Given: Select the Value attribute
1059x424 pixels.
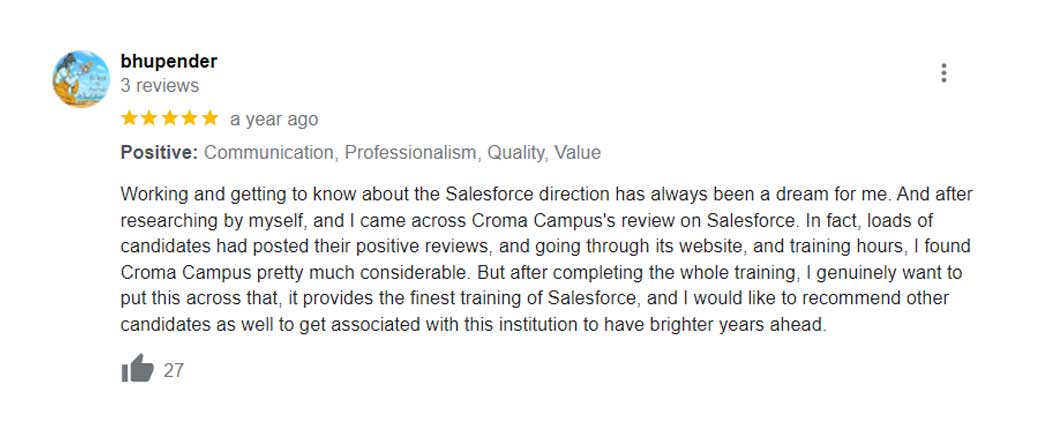Looking at the screenshot, I should (x=578, y=153).
